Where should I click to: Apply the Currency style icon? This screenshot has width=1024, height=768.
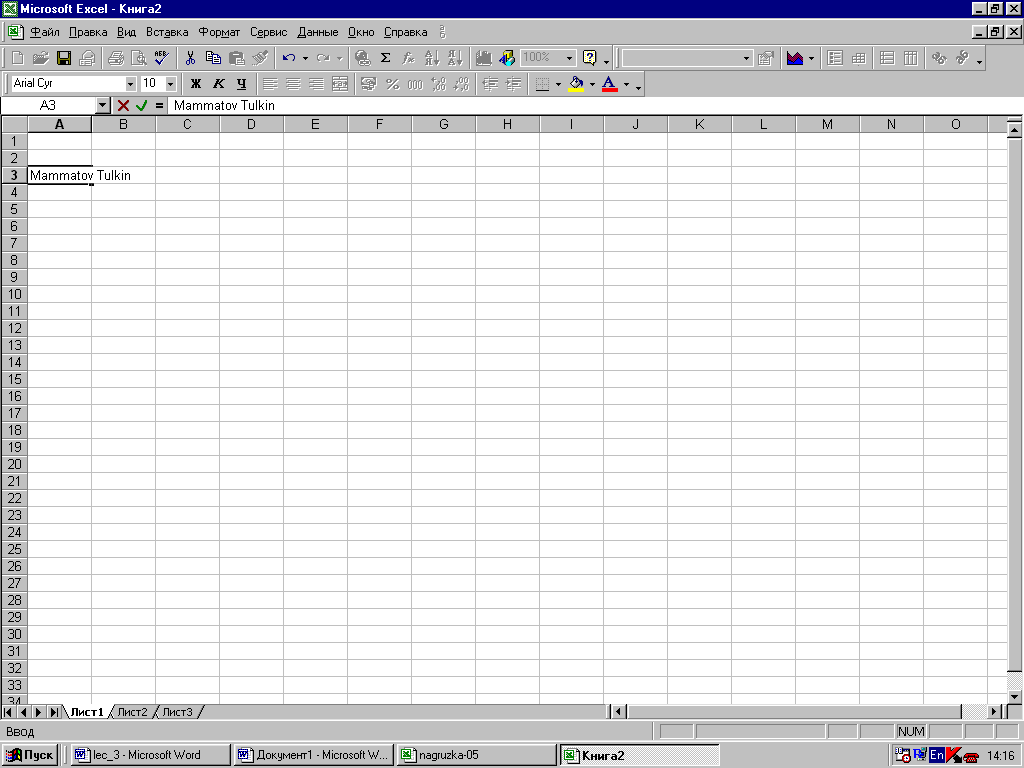point(369,84)
